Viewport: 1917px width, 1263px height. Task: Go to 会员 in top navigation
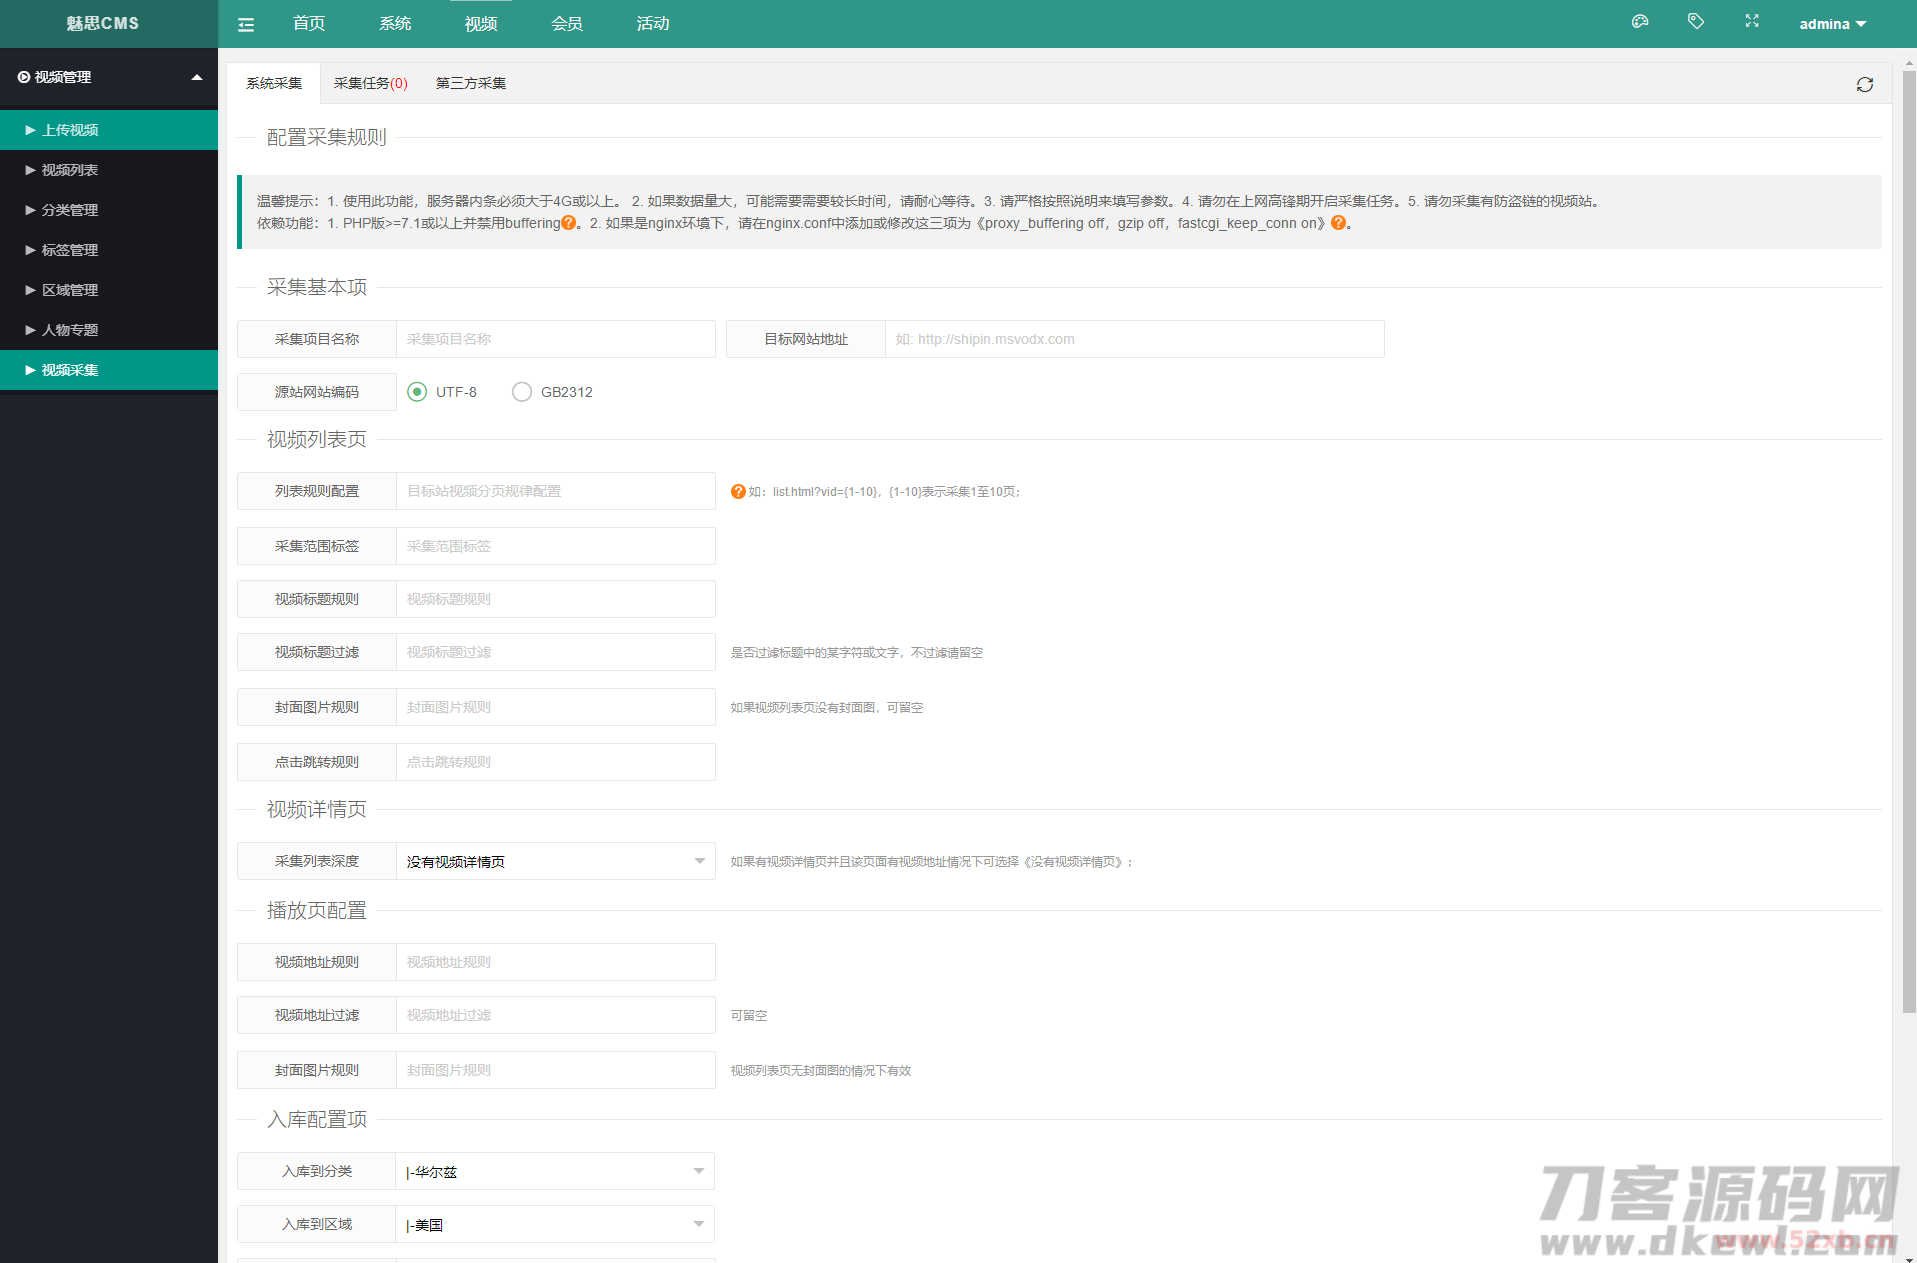[x=566, y=24]
